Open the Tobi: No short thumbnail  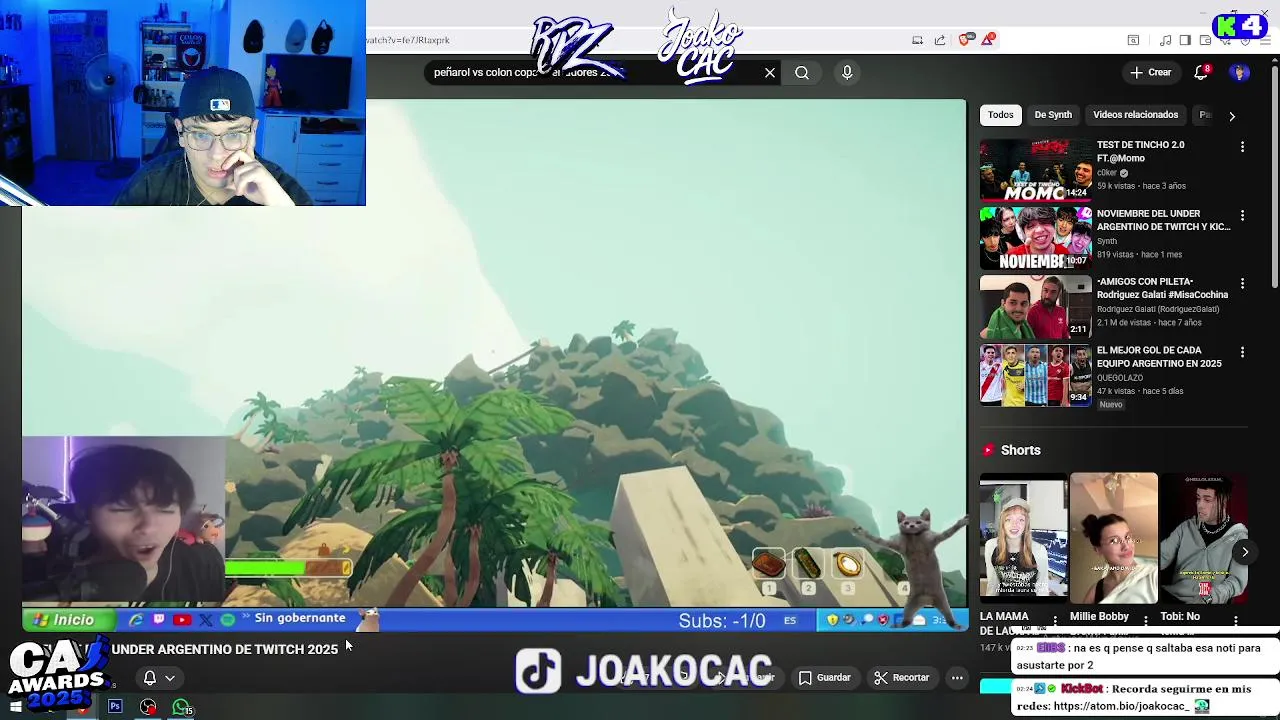(1203, 538)
